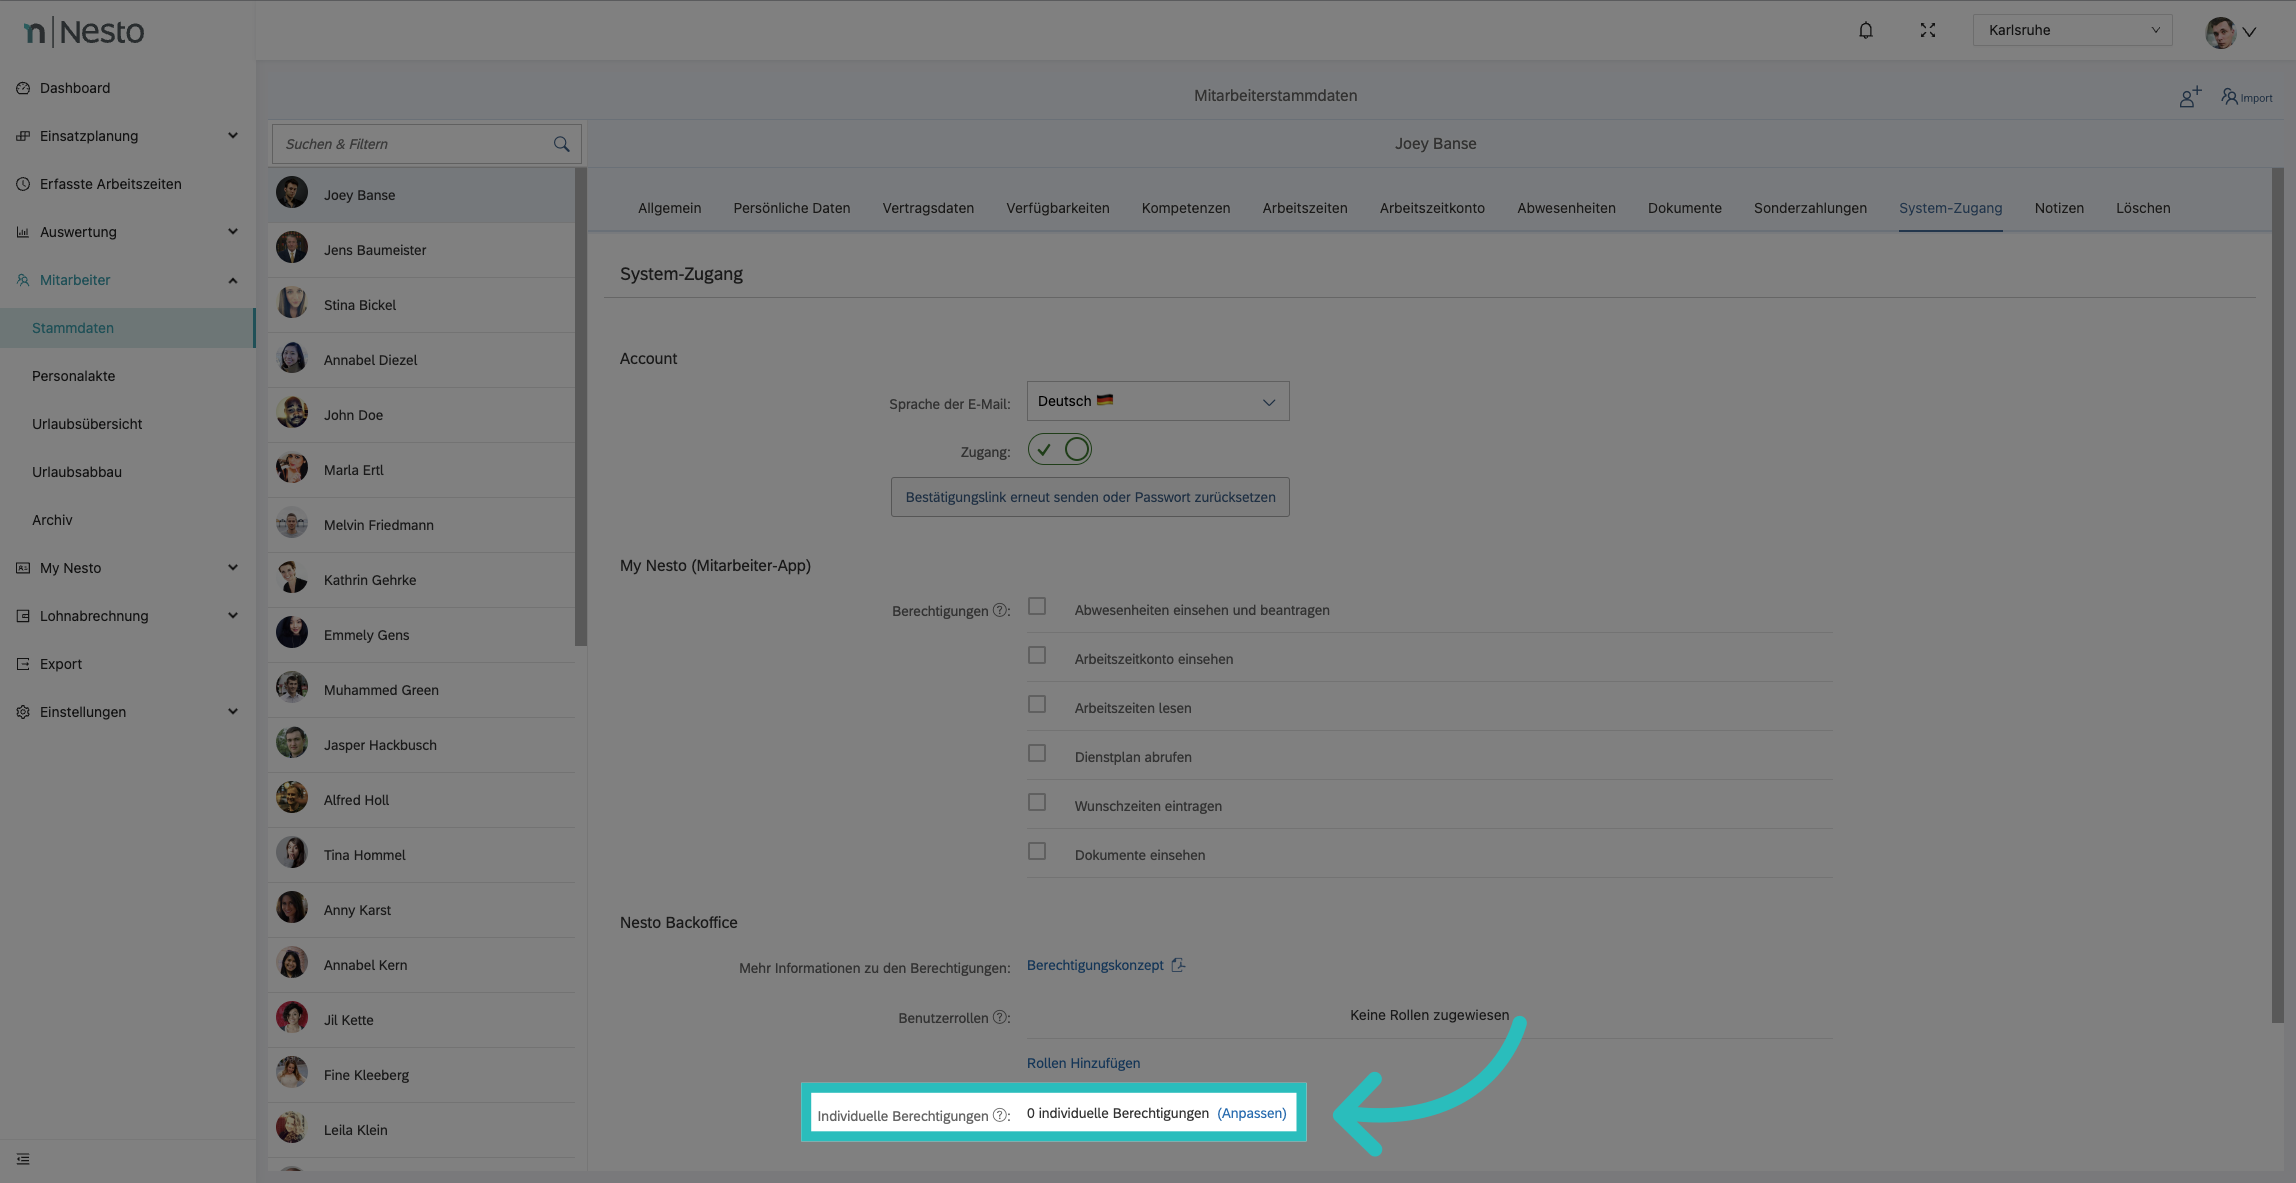The height and width of the screenshot is (1183, 2296).
Task: Open Sprache der E-Mail dropdown
Action: coord(1157,401)
